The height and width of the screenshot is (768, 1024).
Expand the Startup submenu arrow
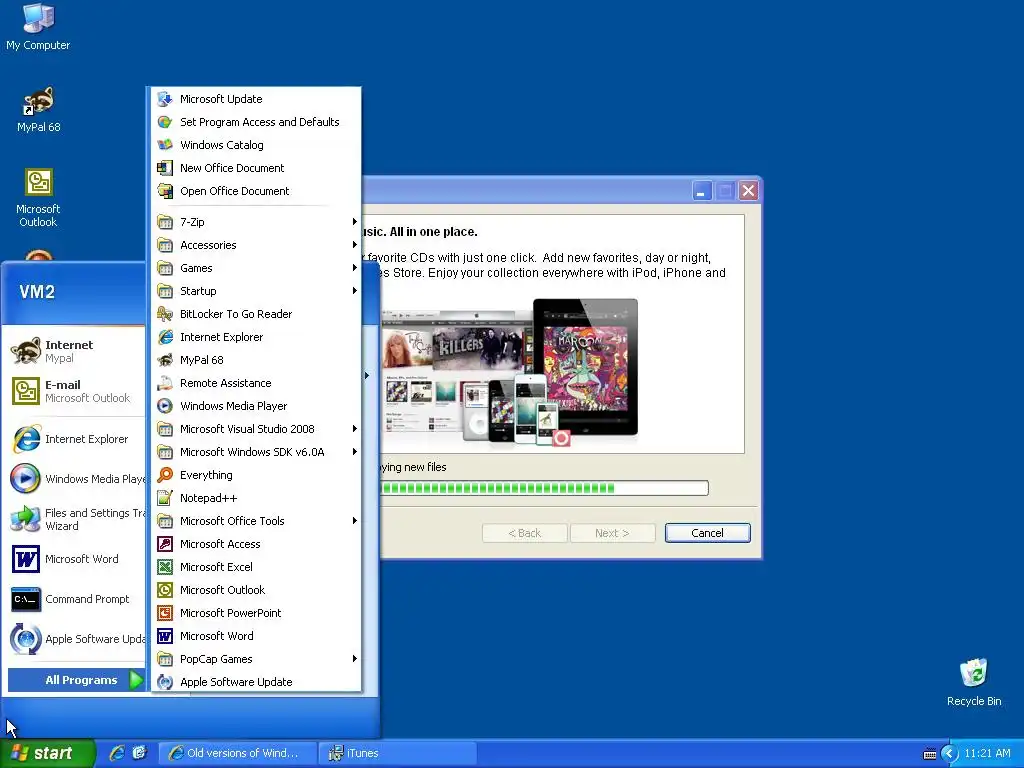coord(355,291)
